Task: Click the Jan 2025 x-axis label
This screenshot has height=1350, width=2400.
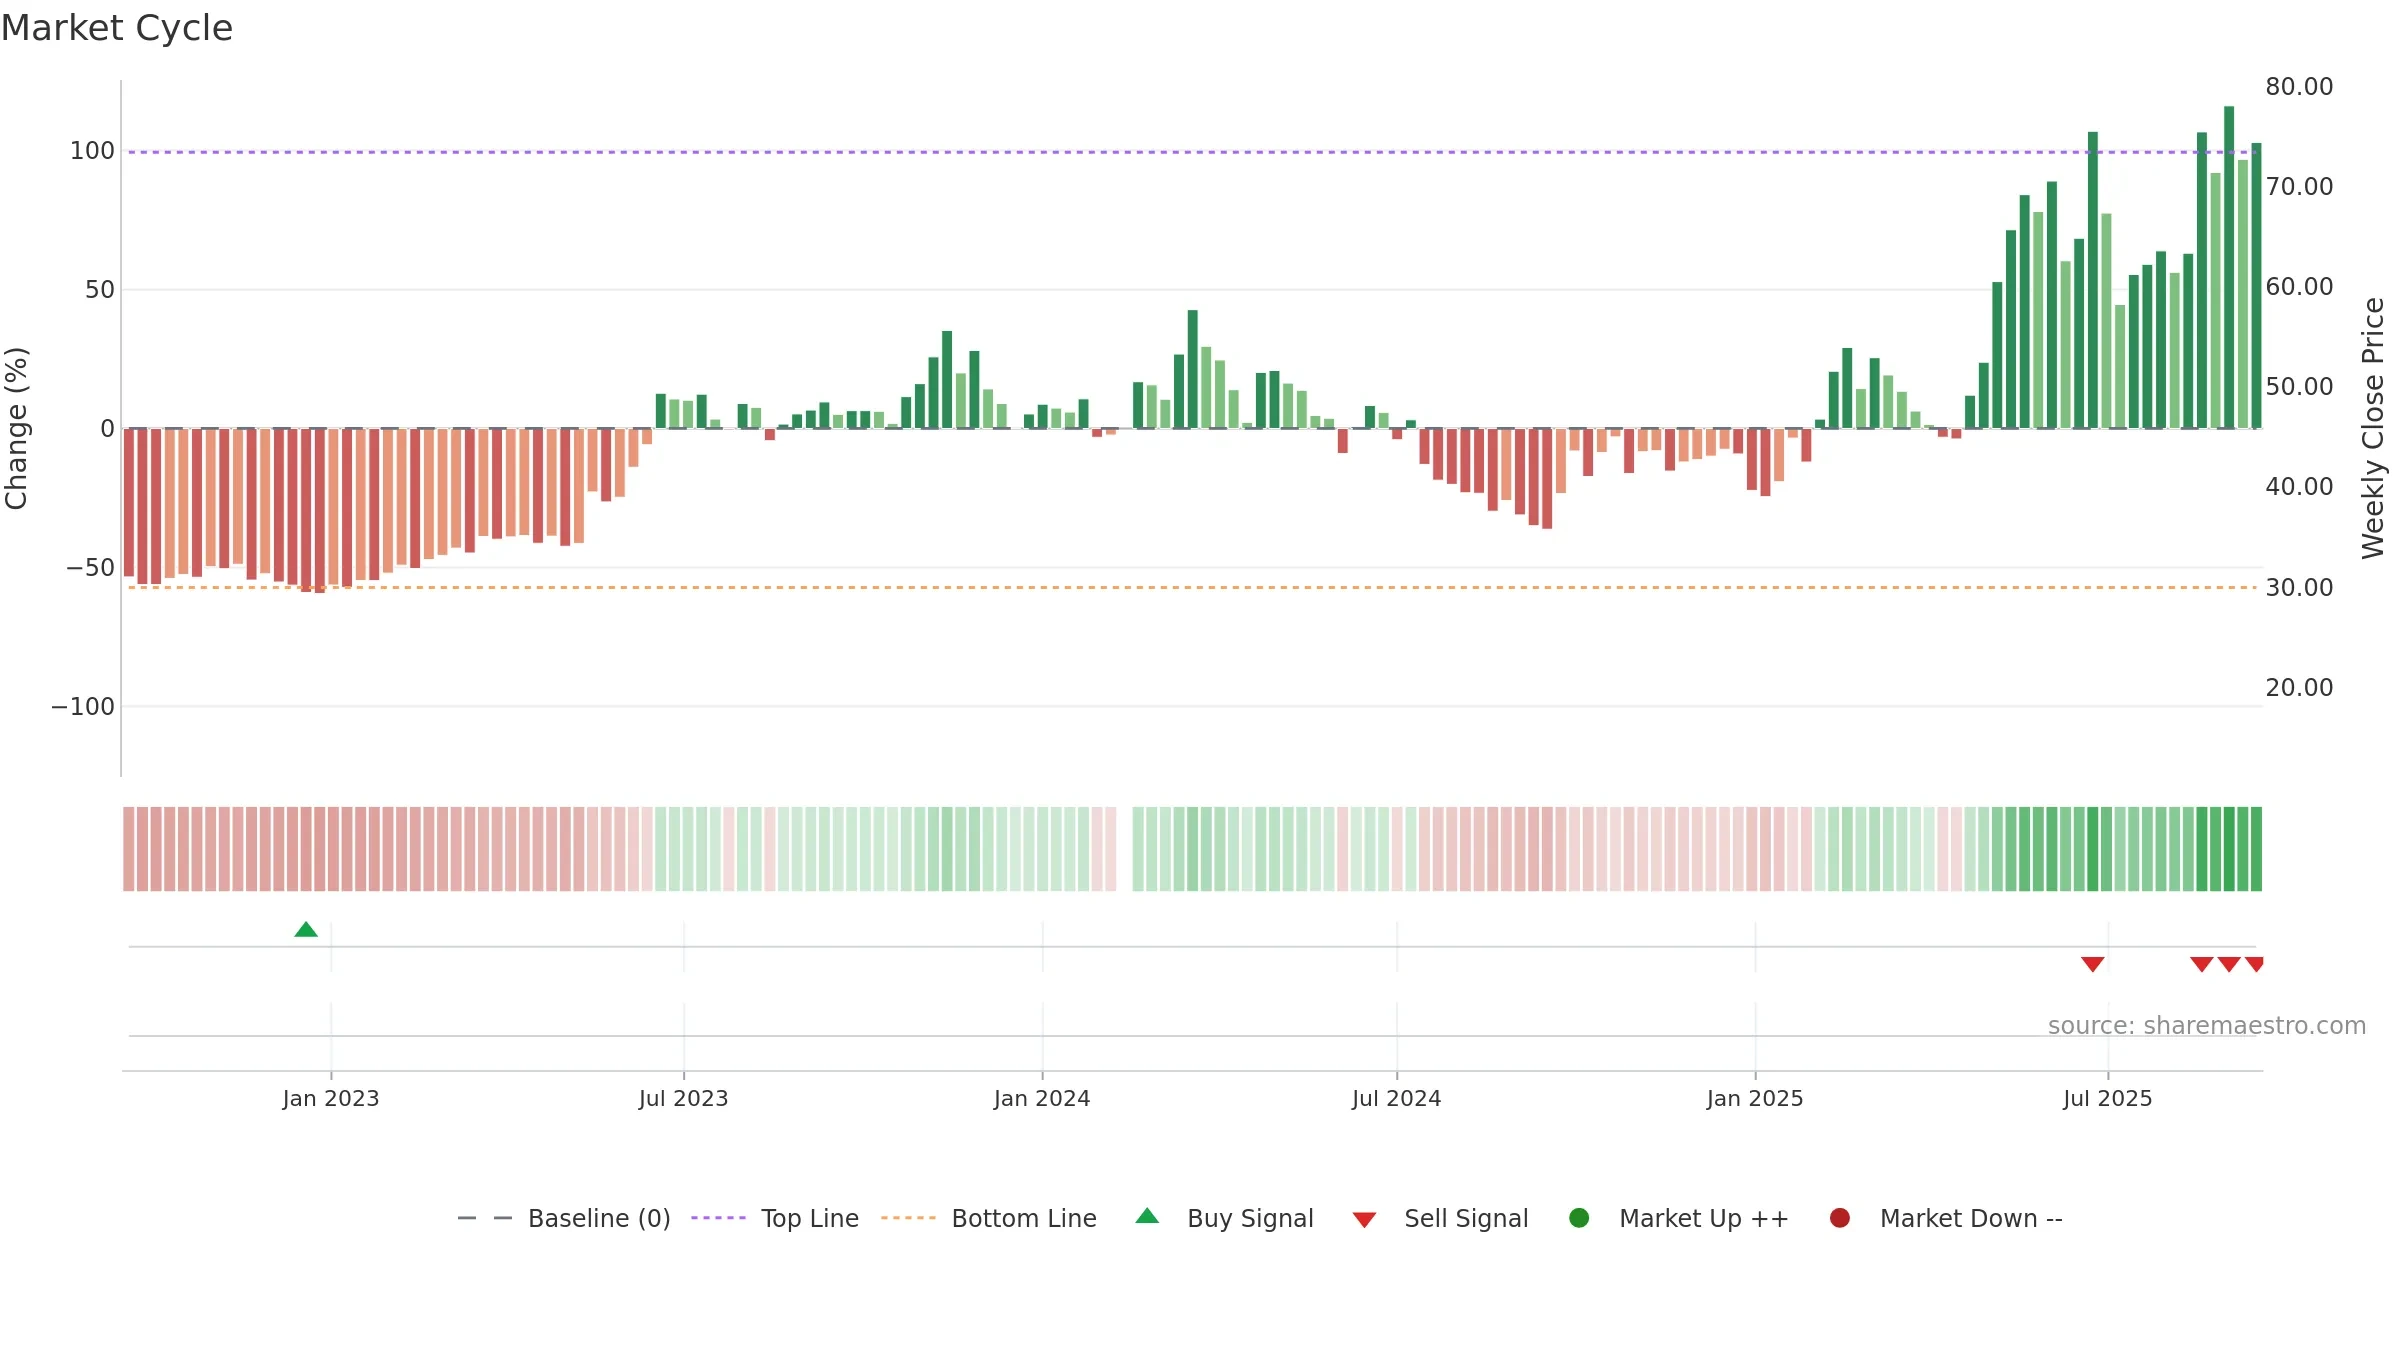Action: tap(1755, 1099)
